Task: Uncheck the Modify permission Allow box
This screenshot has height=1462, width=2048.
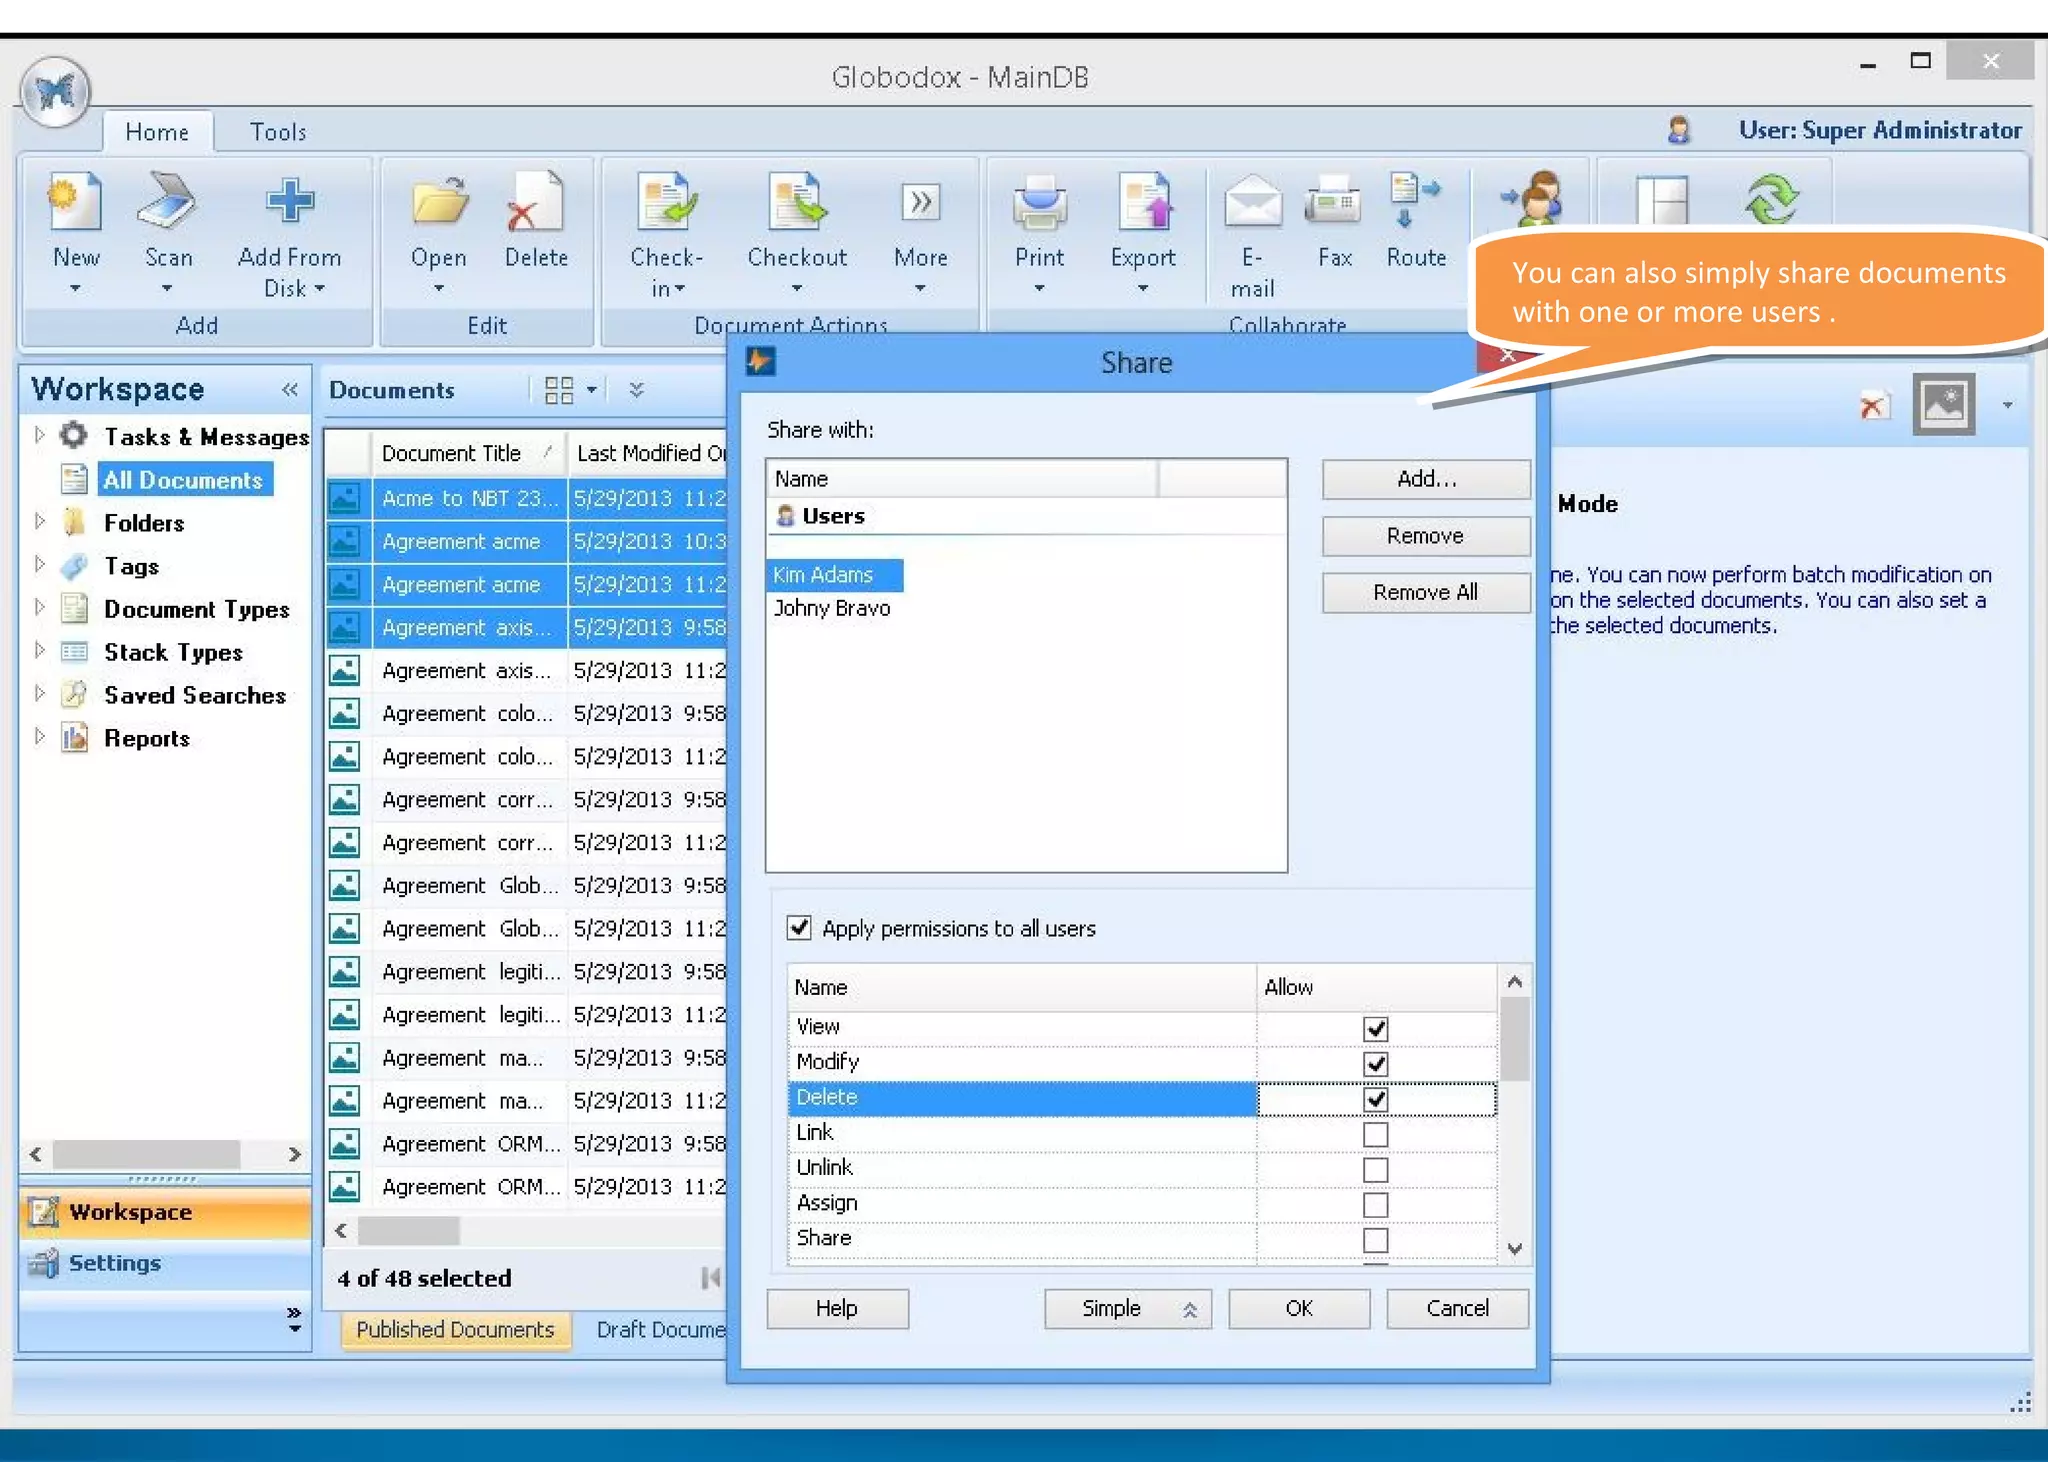Action: 1375,1063
